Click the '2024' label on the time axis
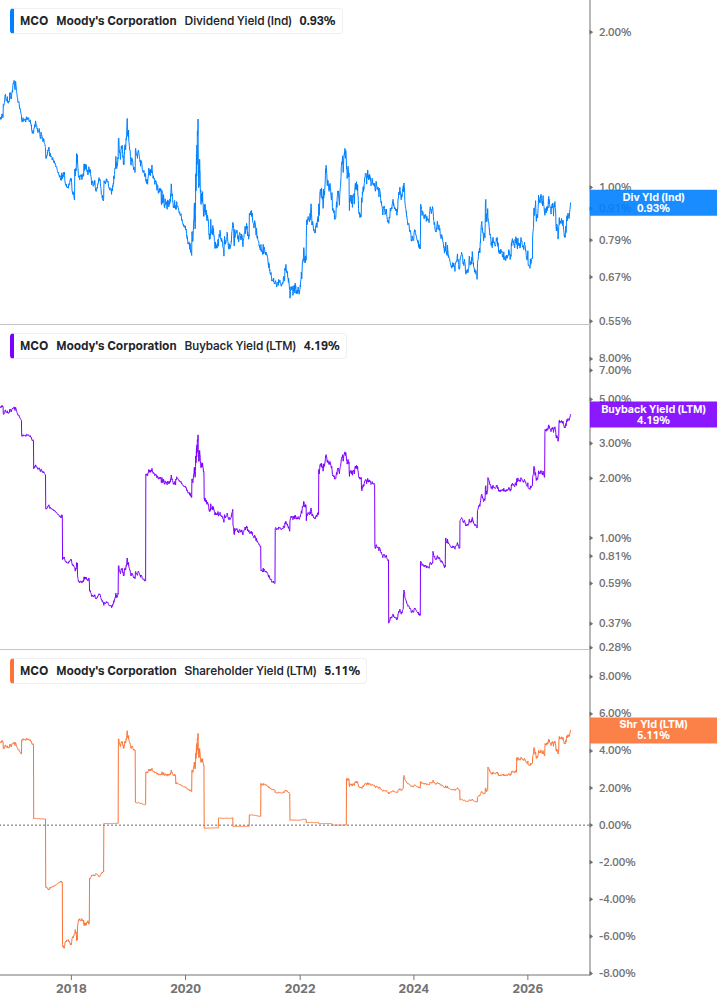Viewport: 717px width, 1005px height. click(414, 988)
